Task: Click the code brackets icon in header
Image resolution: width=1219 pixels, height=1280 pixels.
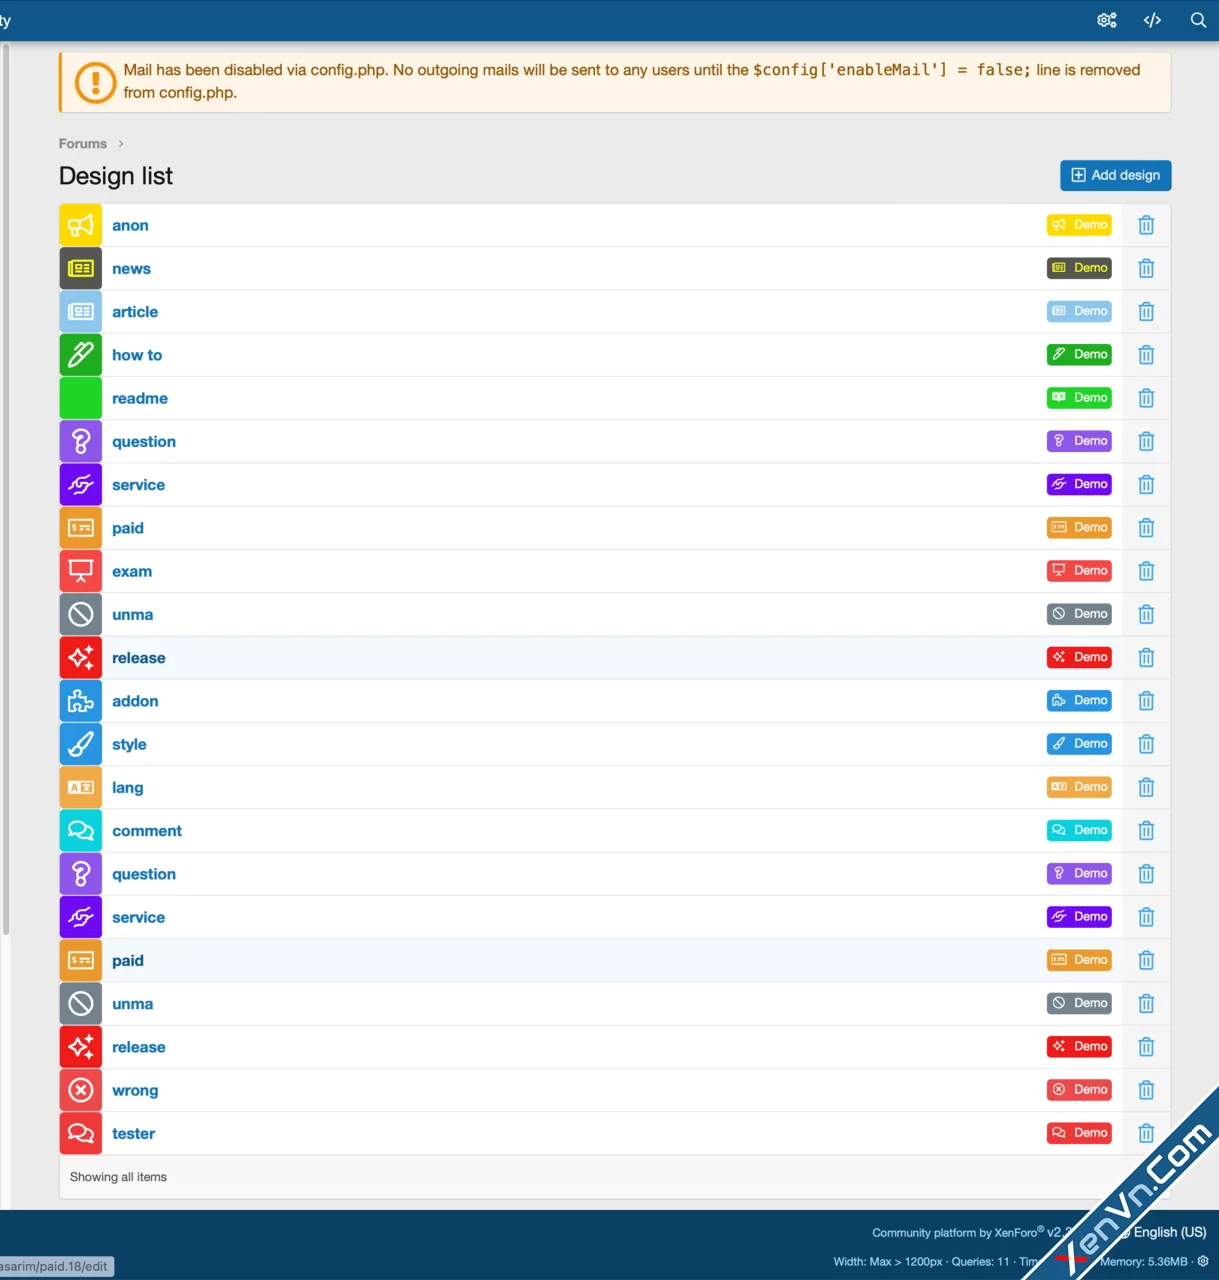Action: point(1152,20)
